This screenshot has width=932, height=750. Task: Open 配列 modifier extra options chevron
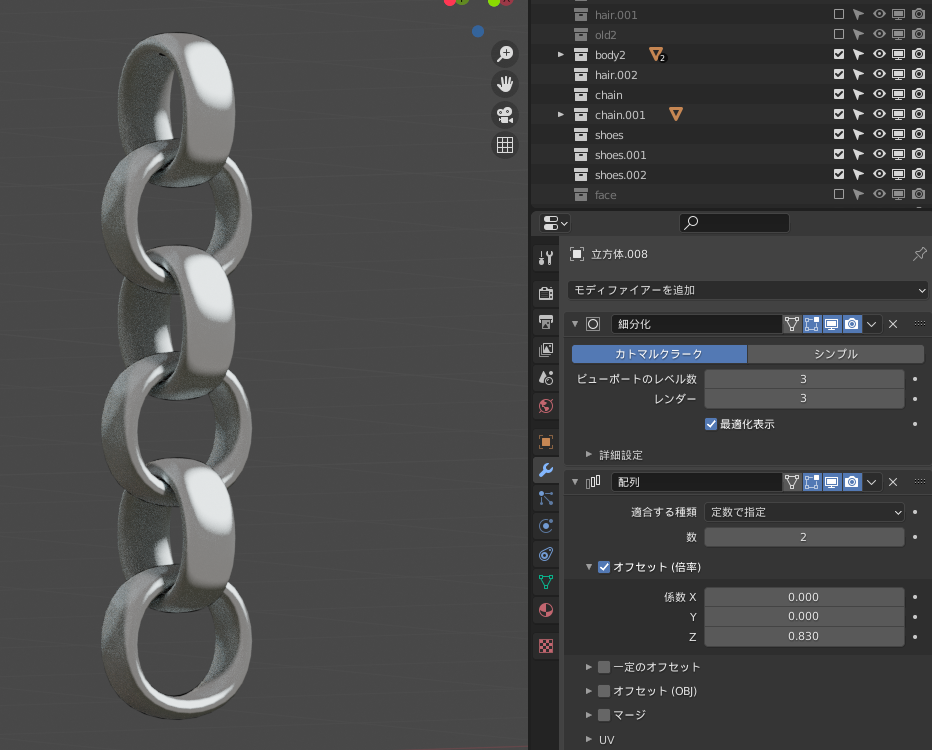point(871,482)
